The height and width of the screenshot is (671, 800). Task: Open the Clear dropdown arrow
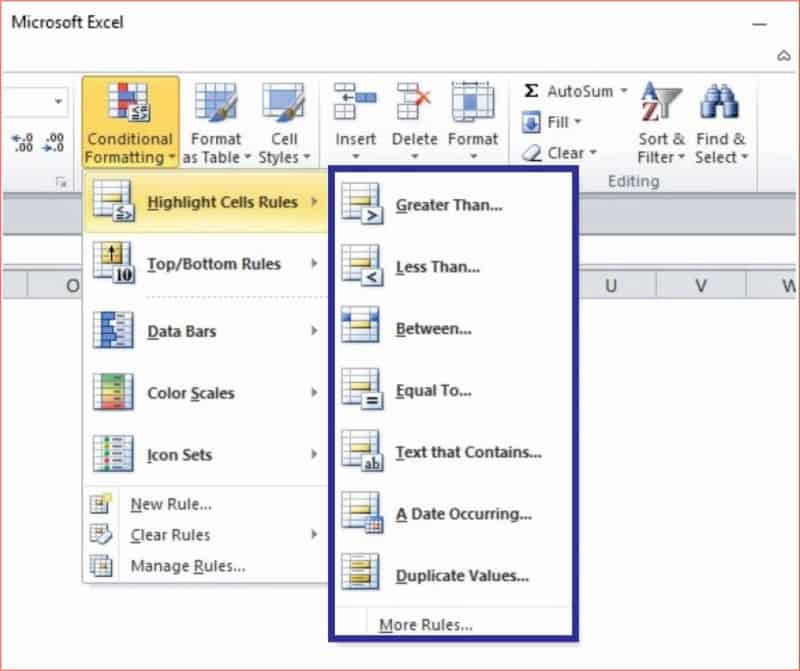point(593,153)
